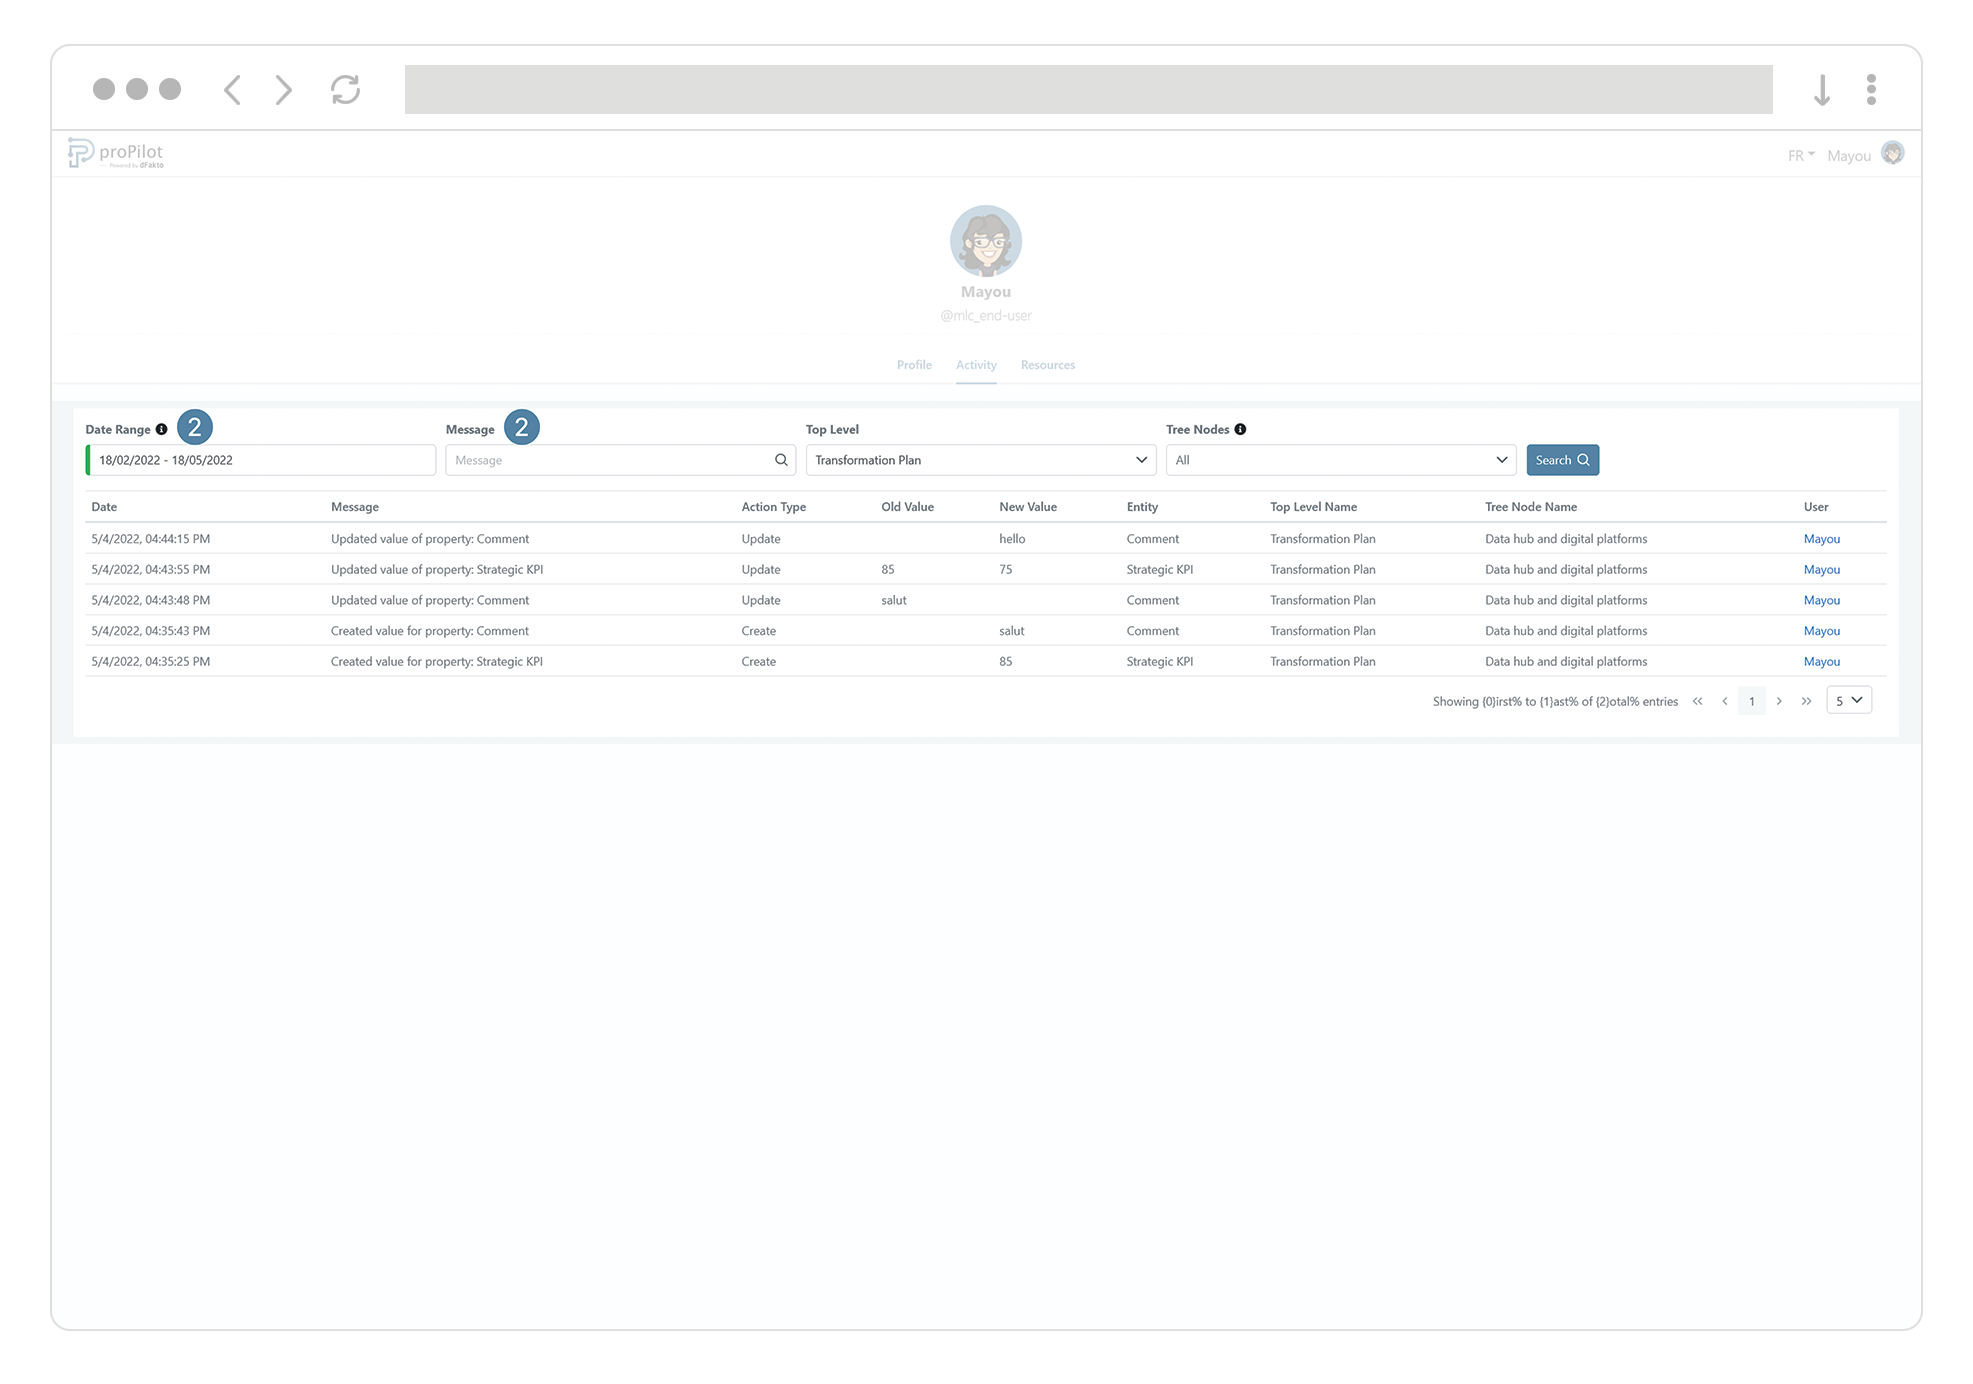Switch to the Resources tab
Viewport: 1973px width, 1384px height.
click(x=1047, y=365)
